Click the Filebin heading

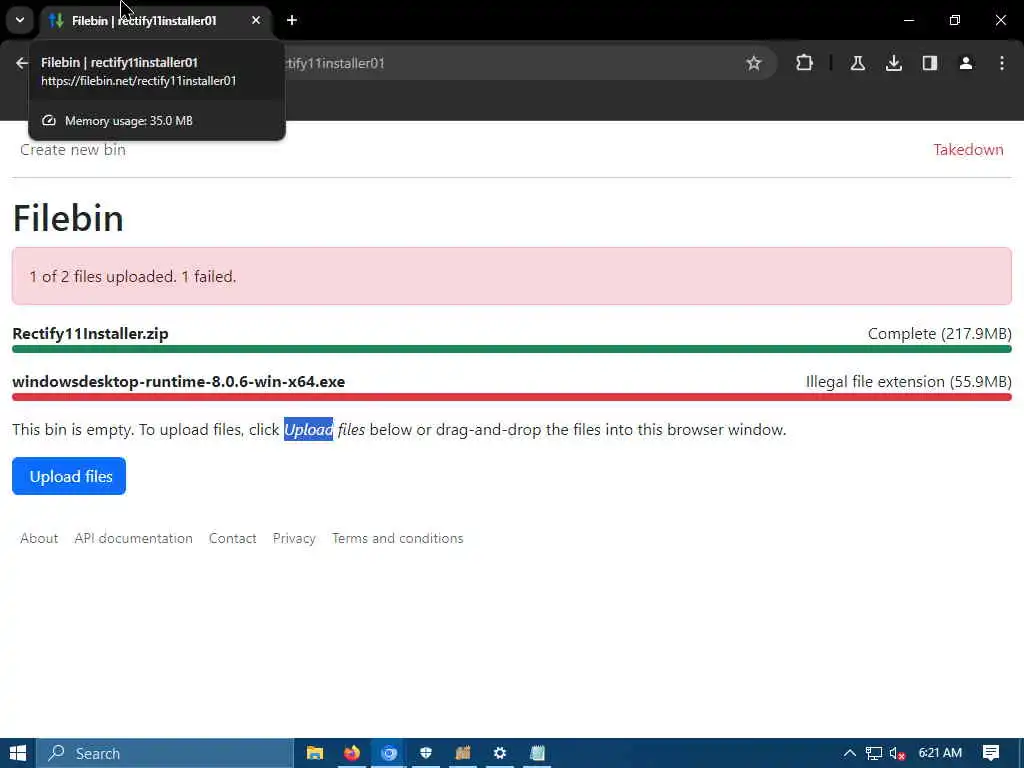(68, 218)
